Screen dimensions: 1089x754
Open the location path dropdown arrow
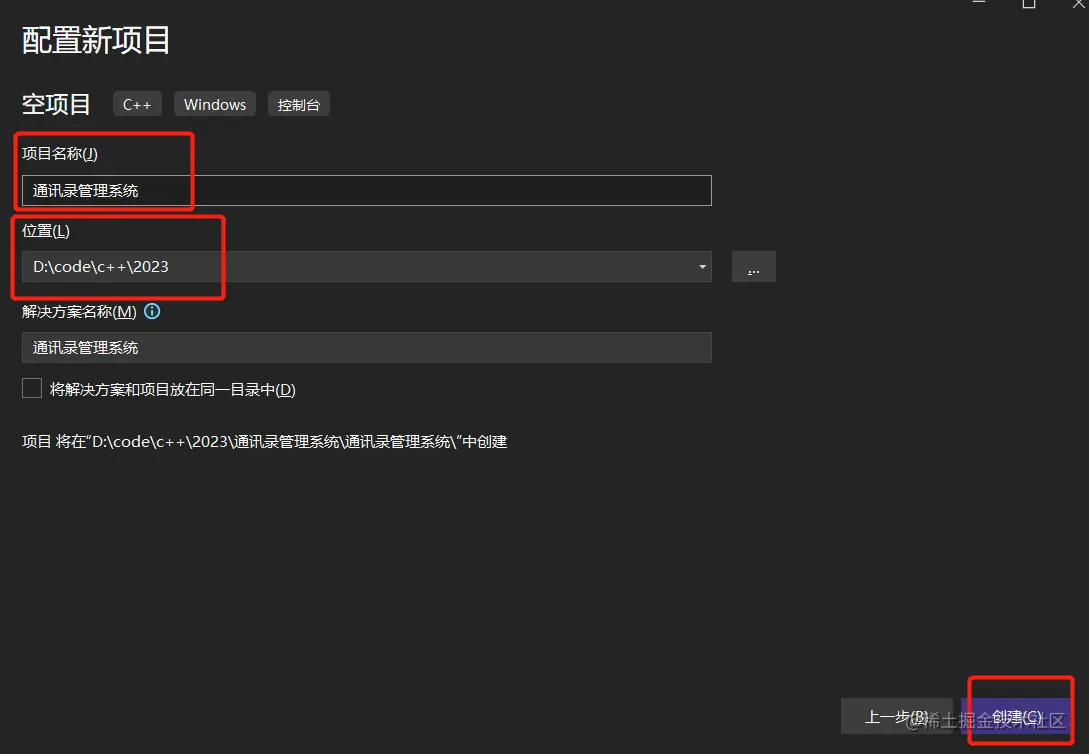[x=702, y=267]
